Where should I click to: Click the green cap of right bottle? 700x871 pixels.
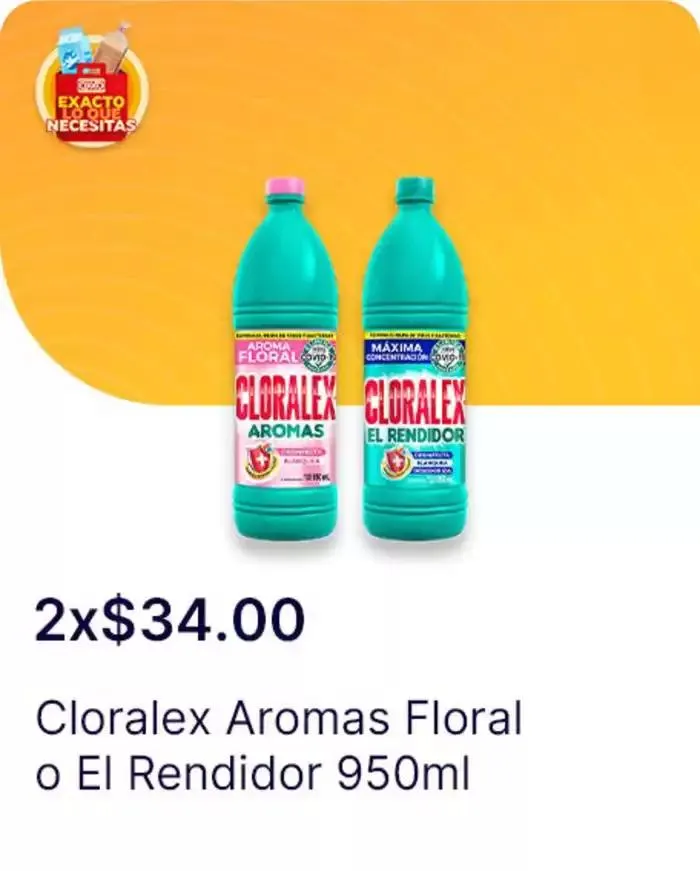click(x=414, y=188)
